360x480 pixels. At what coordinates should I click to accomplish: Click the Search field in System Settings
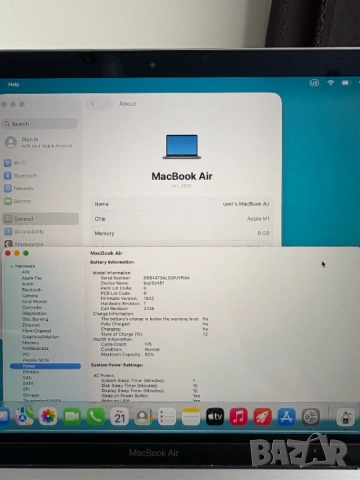pos(40,124)
